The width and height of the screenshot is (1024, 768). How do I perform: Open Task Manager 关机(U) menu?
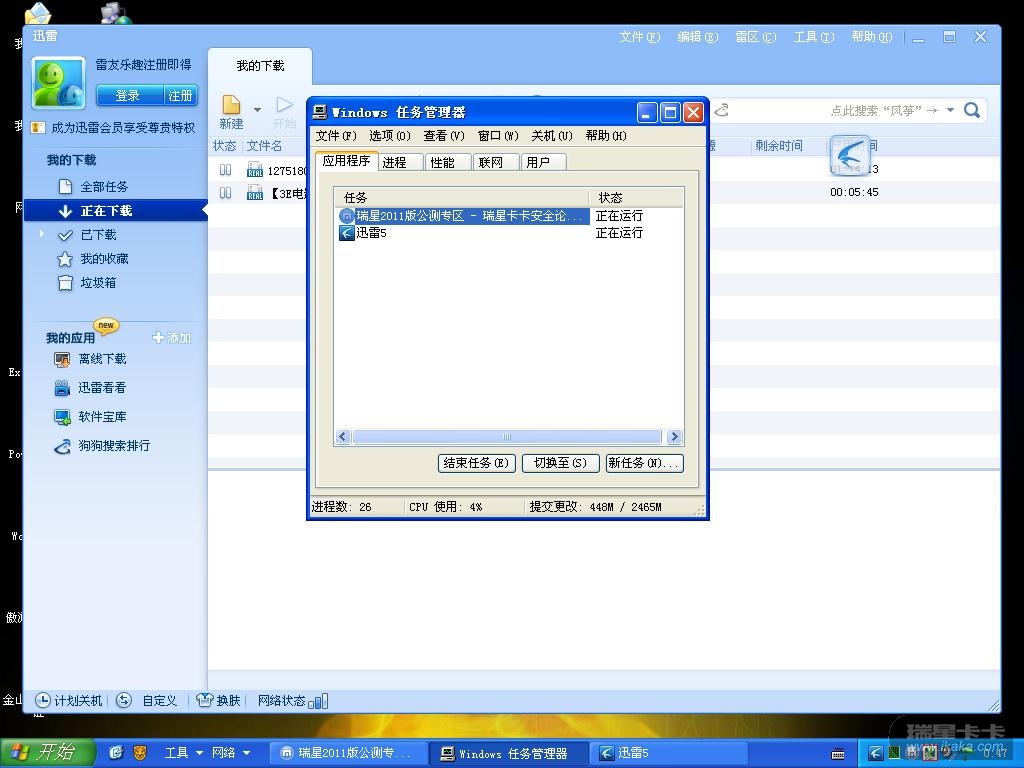pyautogui.click(x=552, y=136)
